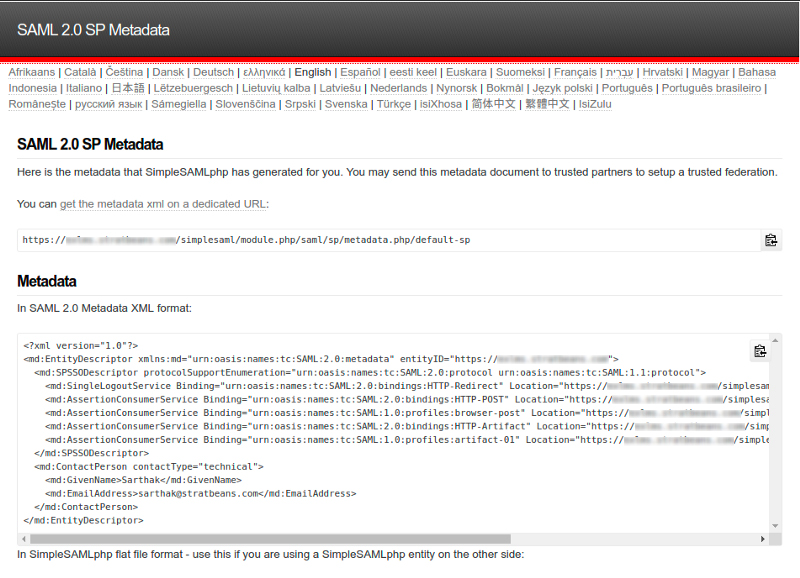This screenshot has height=578, width=800.
Task: Switch language to Čeština
Action: click(x=126, y=72)
